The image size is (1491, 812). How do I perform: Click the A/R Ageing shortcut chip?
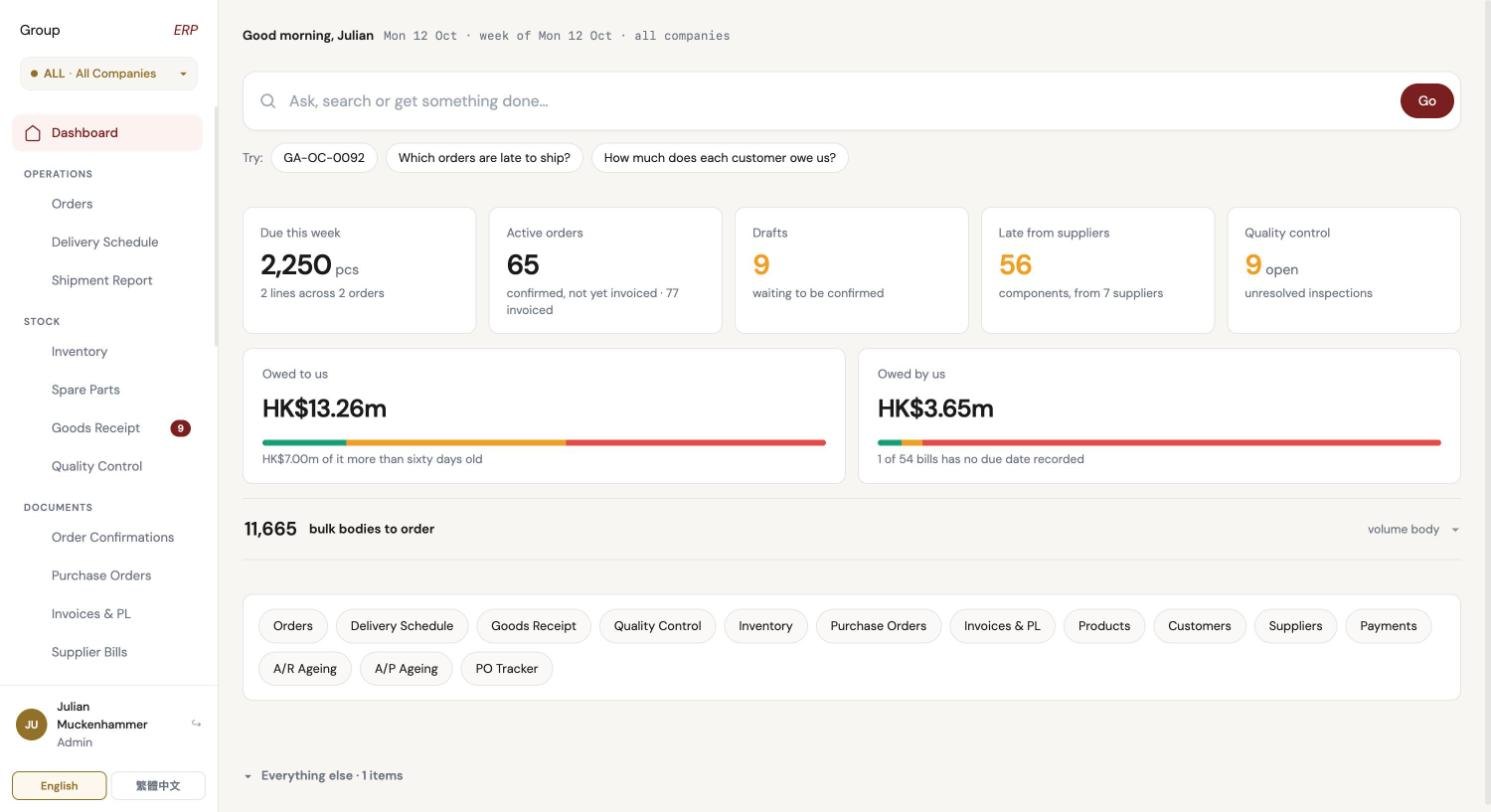tap(305, 669)
